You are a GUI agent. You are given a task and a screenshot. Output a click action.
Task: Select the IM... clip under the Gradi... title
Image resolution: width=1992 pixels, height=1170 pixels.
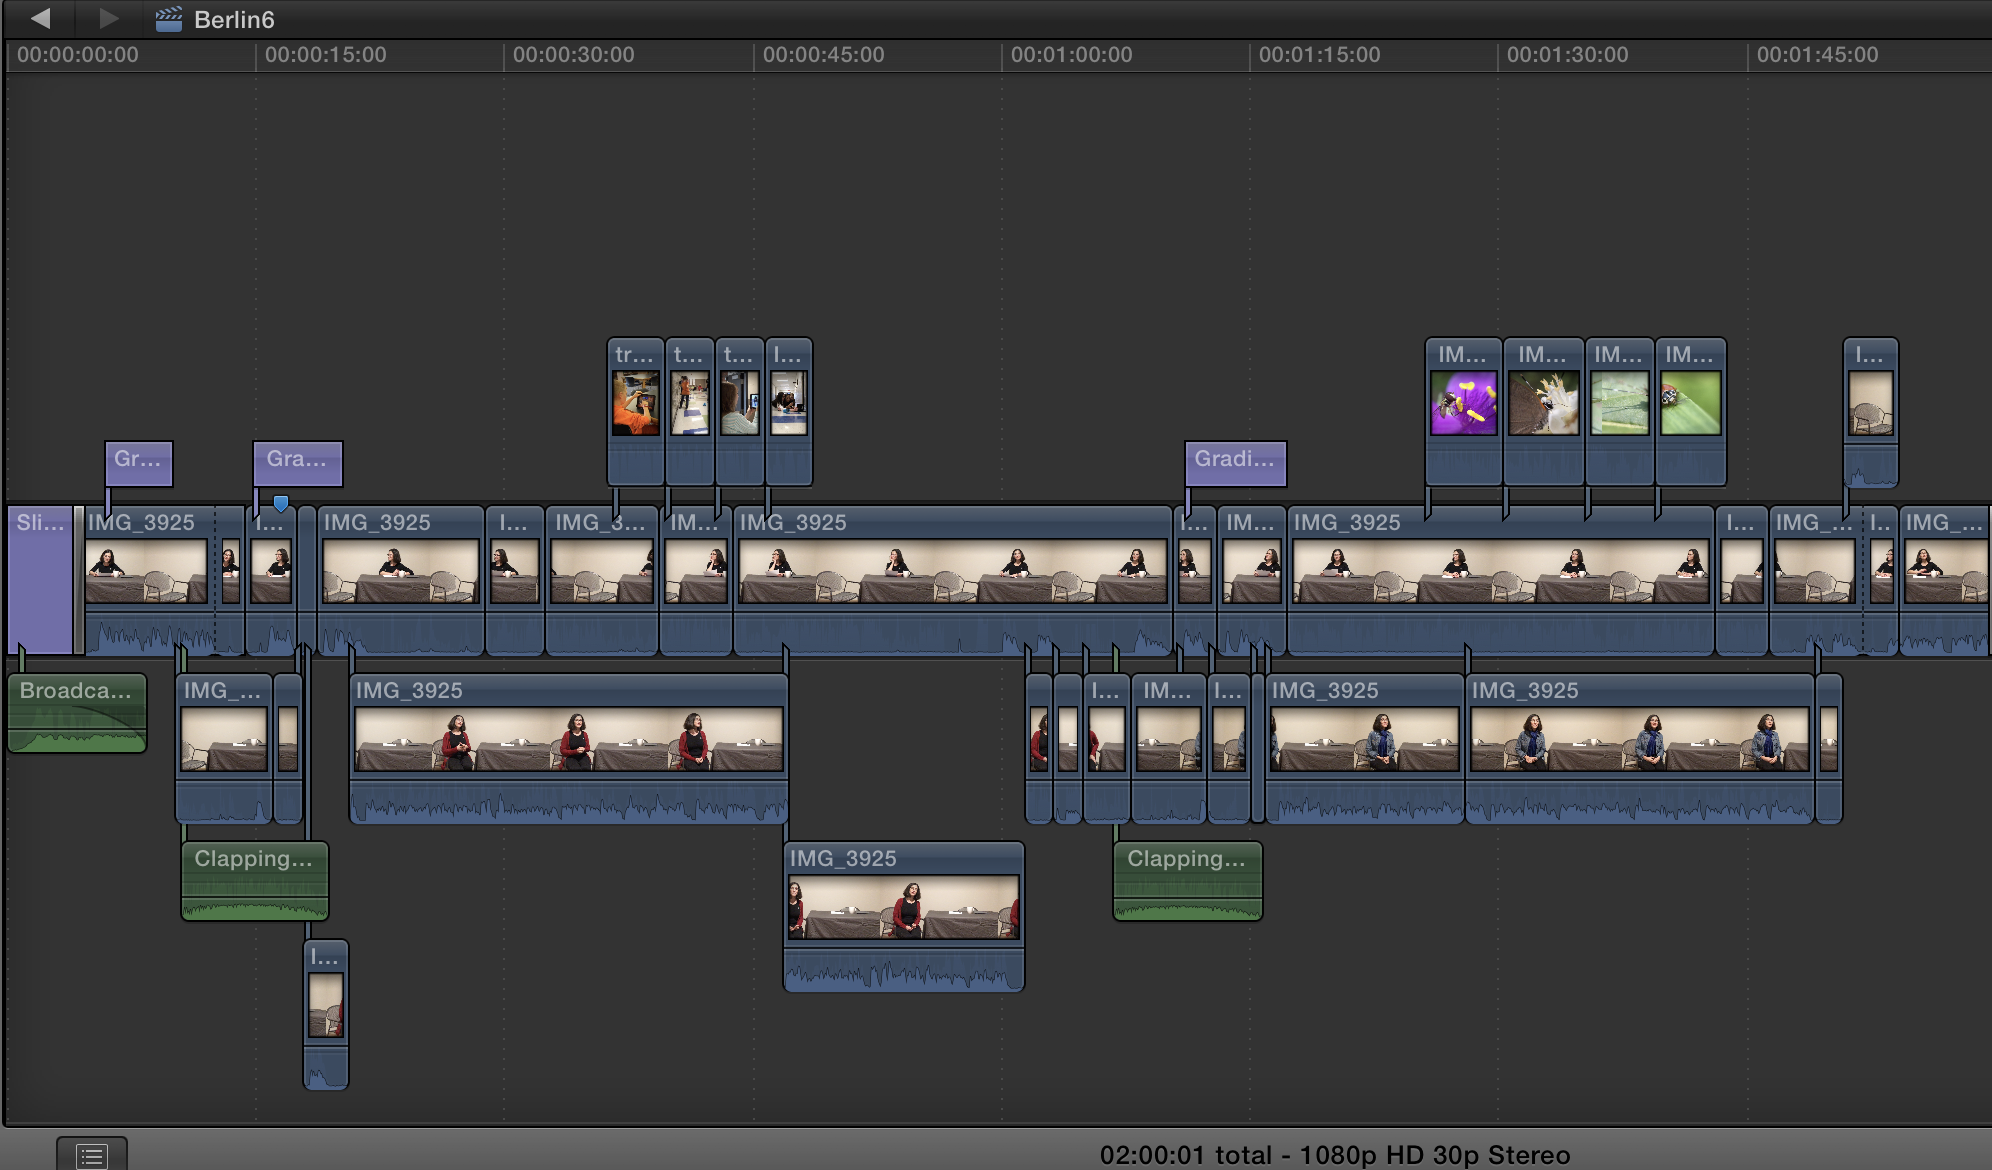(x=1252, y=581)
